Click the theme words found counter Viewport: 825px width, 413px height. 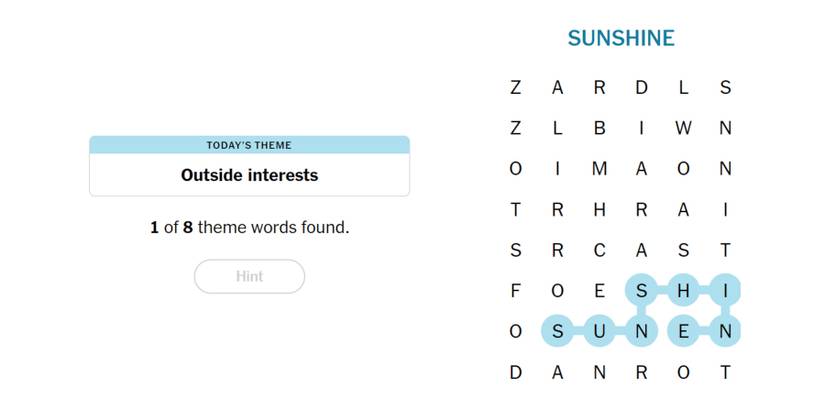click(249, 228)
